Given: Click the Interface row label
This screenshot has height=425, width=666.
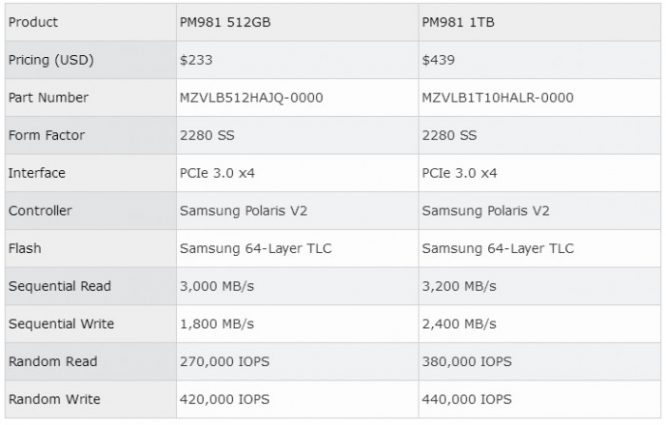Looking at the screenshot, I should (x=37, y=173).
